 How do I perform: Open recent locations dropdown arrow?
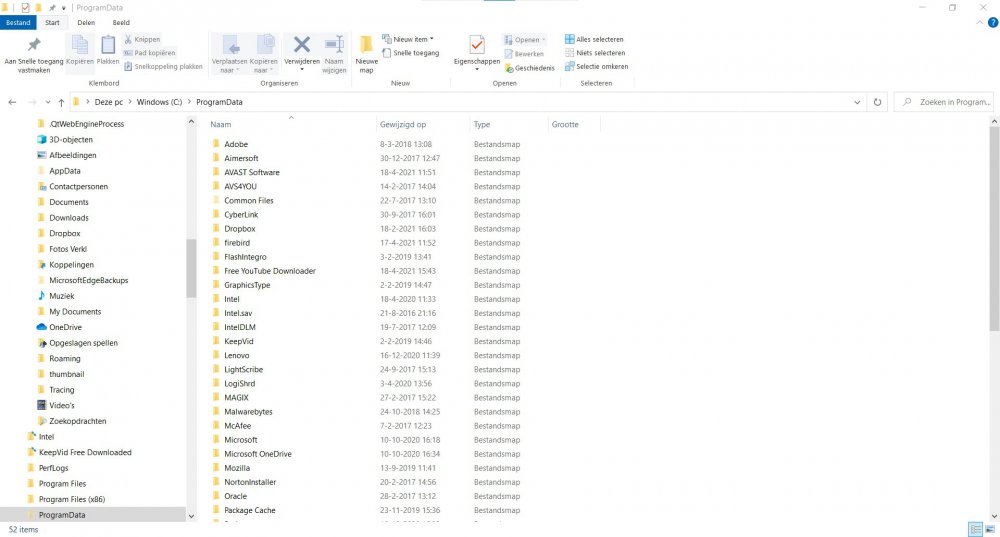(48, 102)
